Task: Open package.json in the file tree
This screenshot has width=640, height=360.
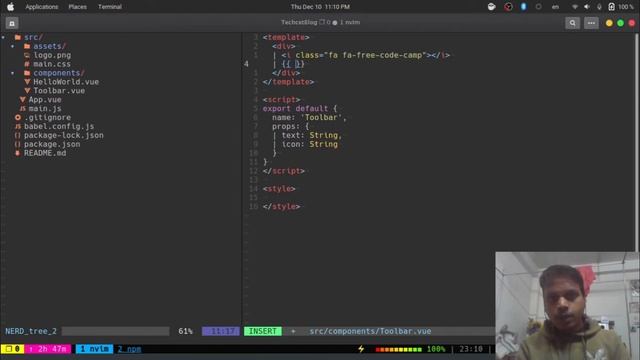Action: coord(52,144)
